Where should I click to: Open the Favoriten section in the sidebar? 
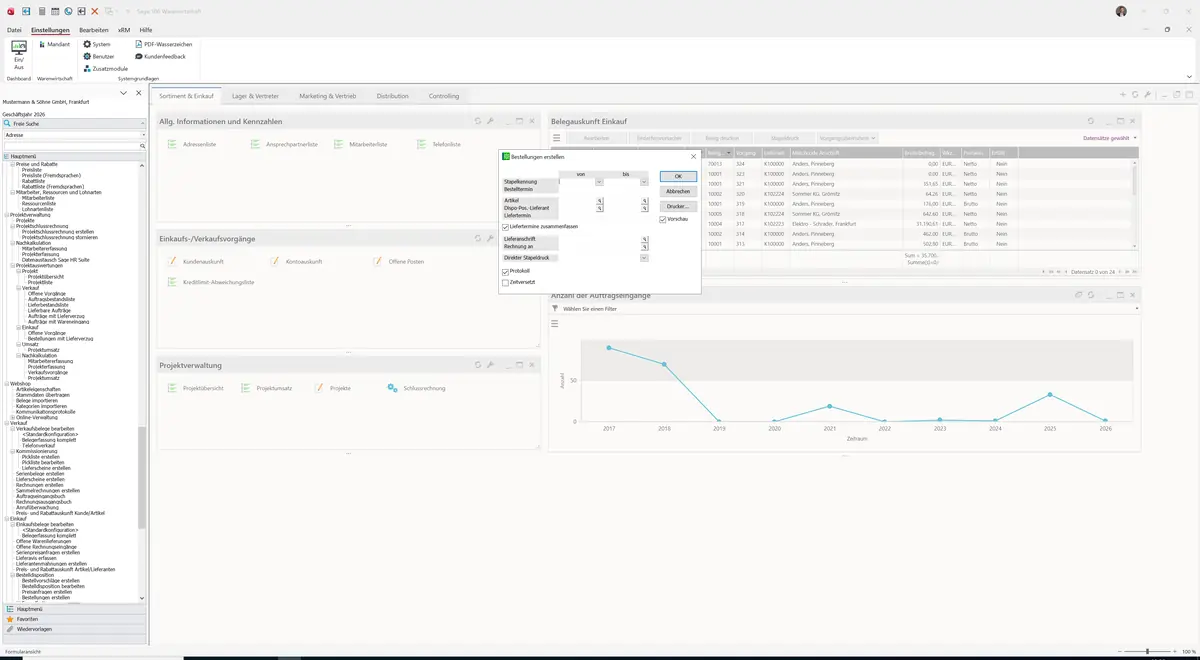[x=74, y=619]
